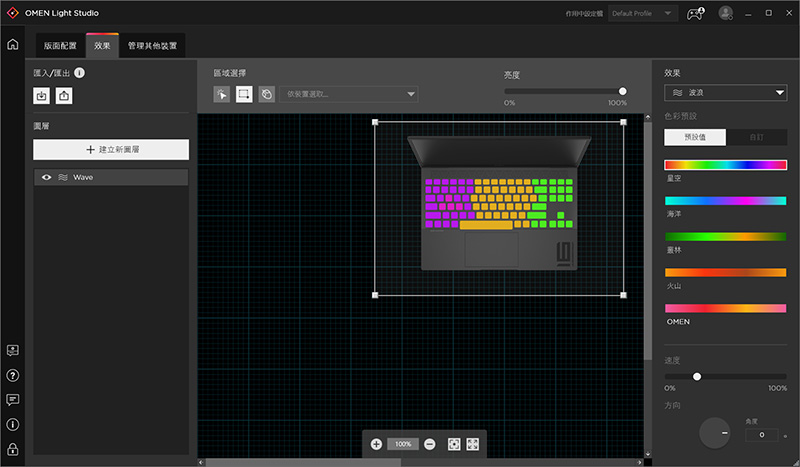Click the OMEN Light Studio logo icon
The width and height of the screenshot is (800, 467).
point(13,13)
